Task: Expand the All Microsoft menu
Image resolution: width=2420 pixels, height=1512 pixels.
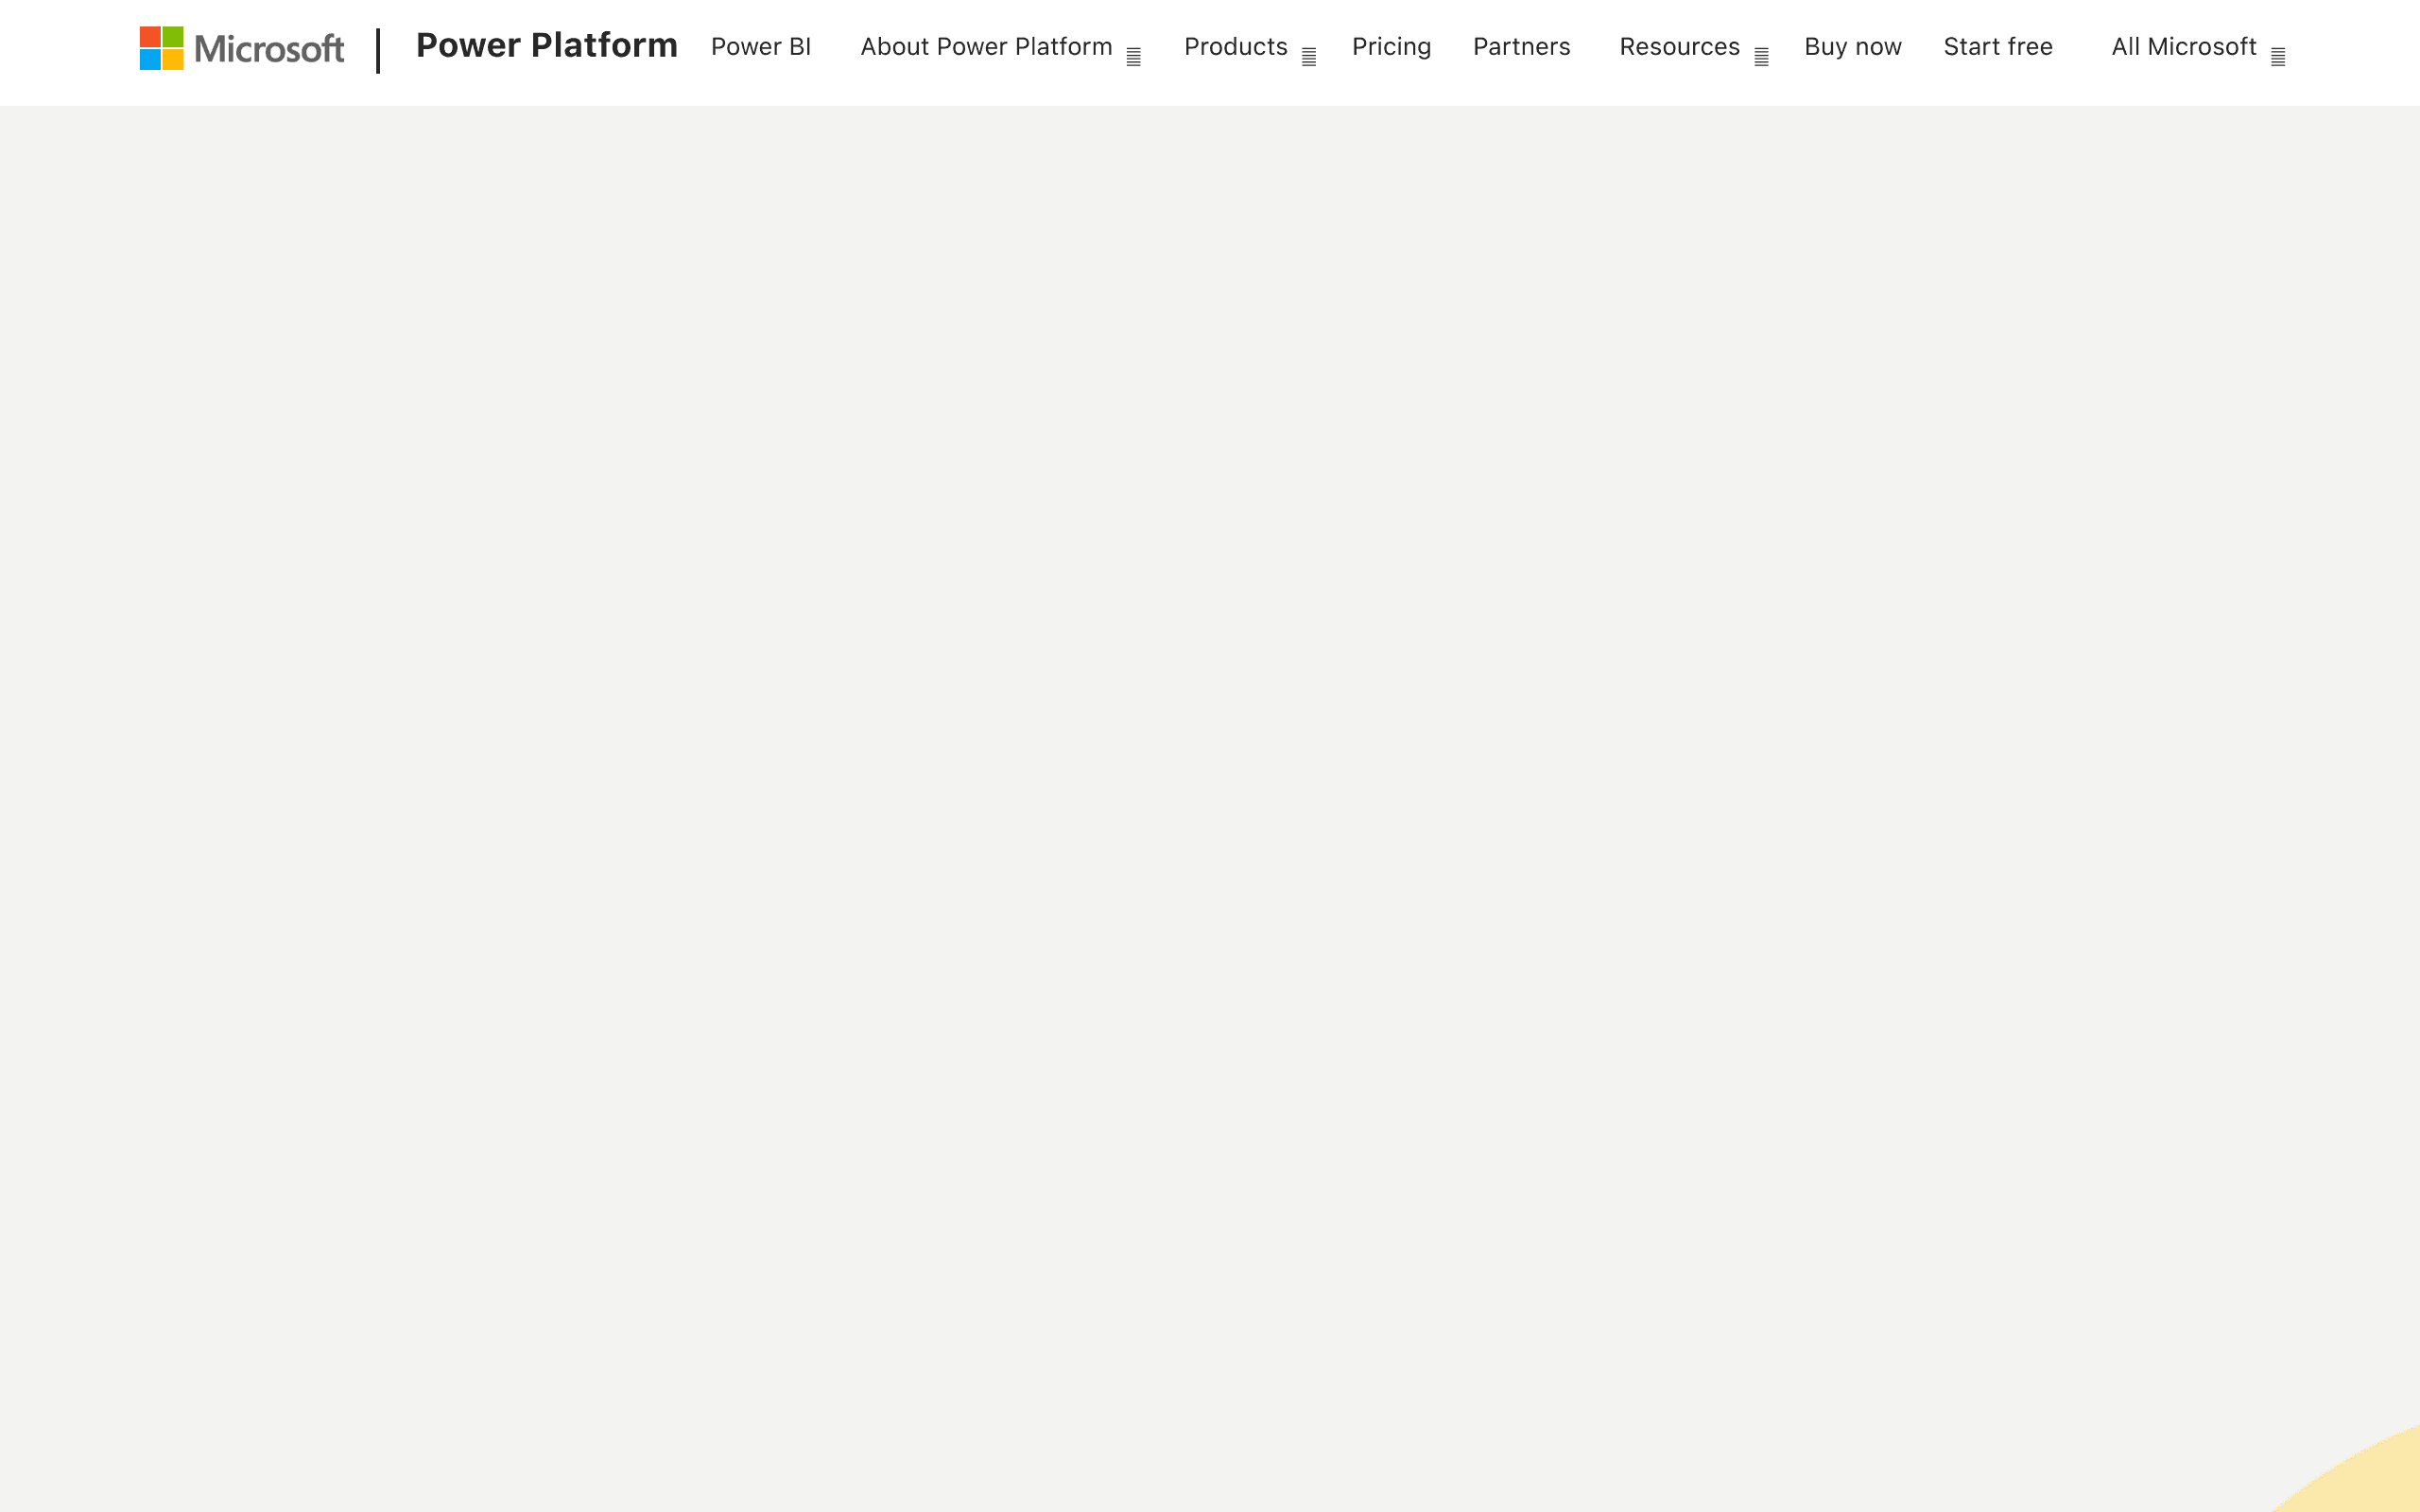Action: pos(2198,48)
